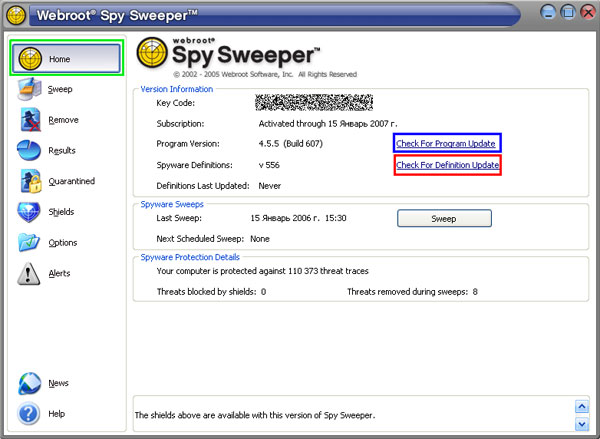Open the Help question mark icon
Viewport: 600px width, 439px height.
click(x=29, y=414)
